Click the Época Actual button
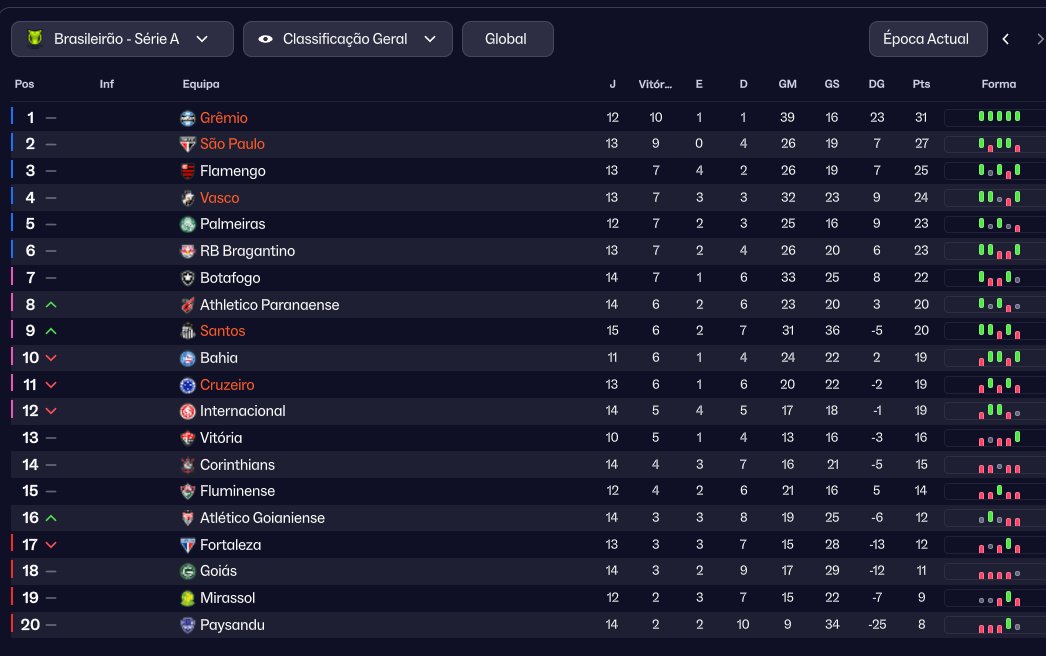This screenshot has height=656, width=1046. pyautogui.click(x=927, y=39)
